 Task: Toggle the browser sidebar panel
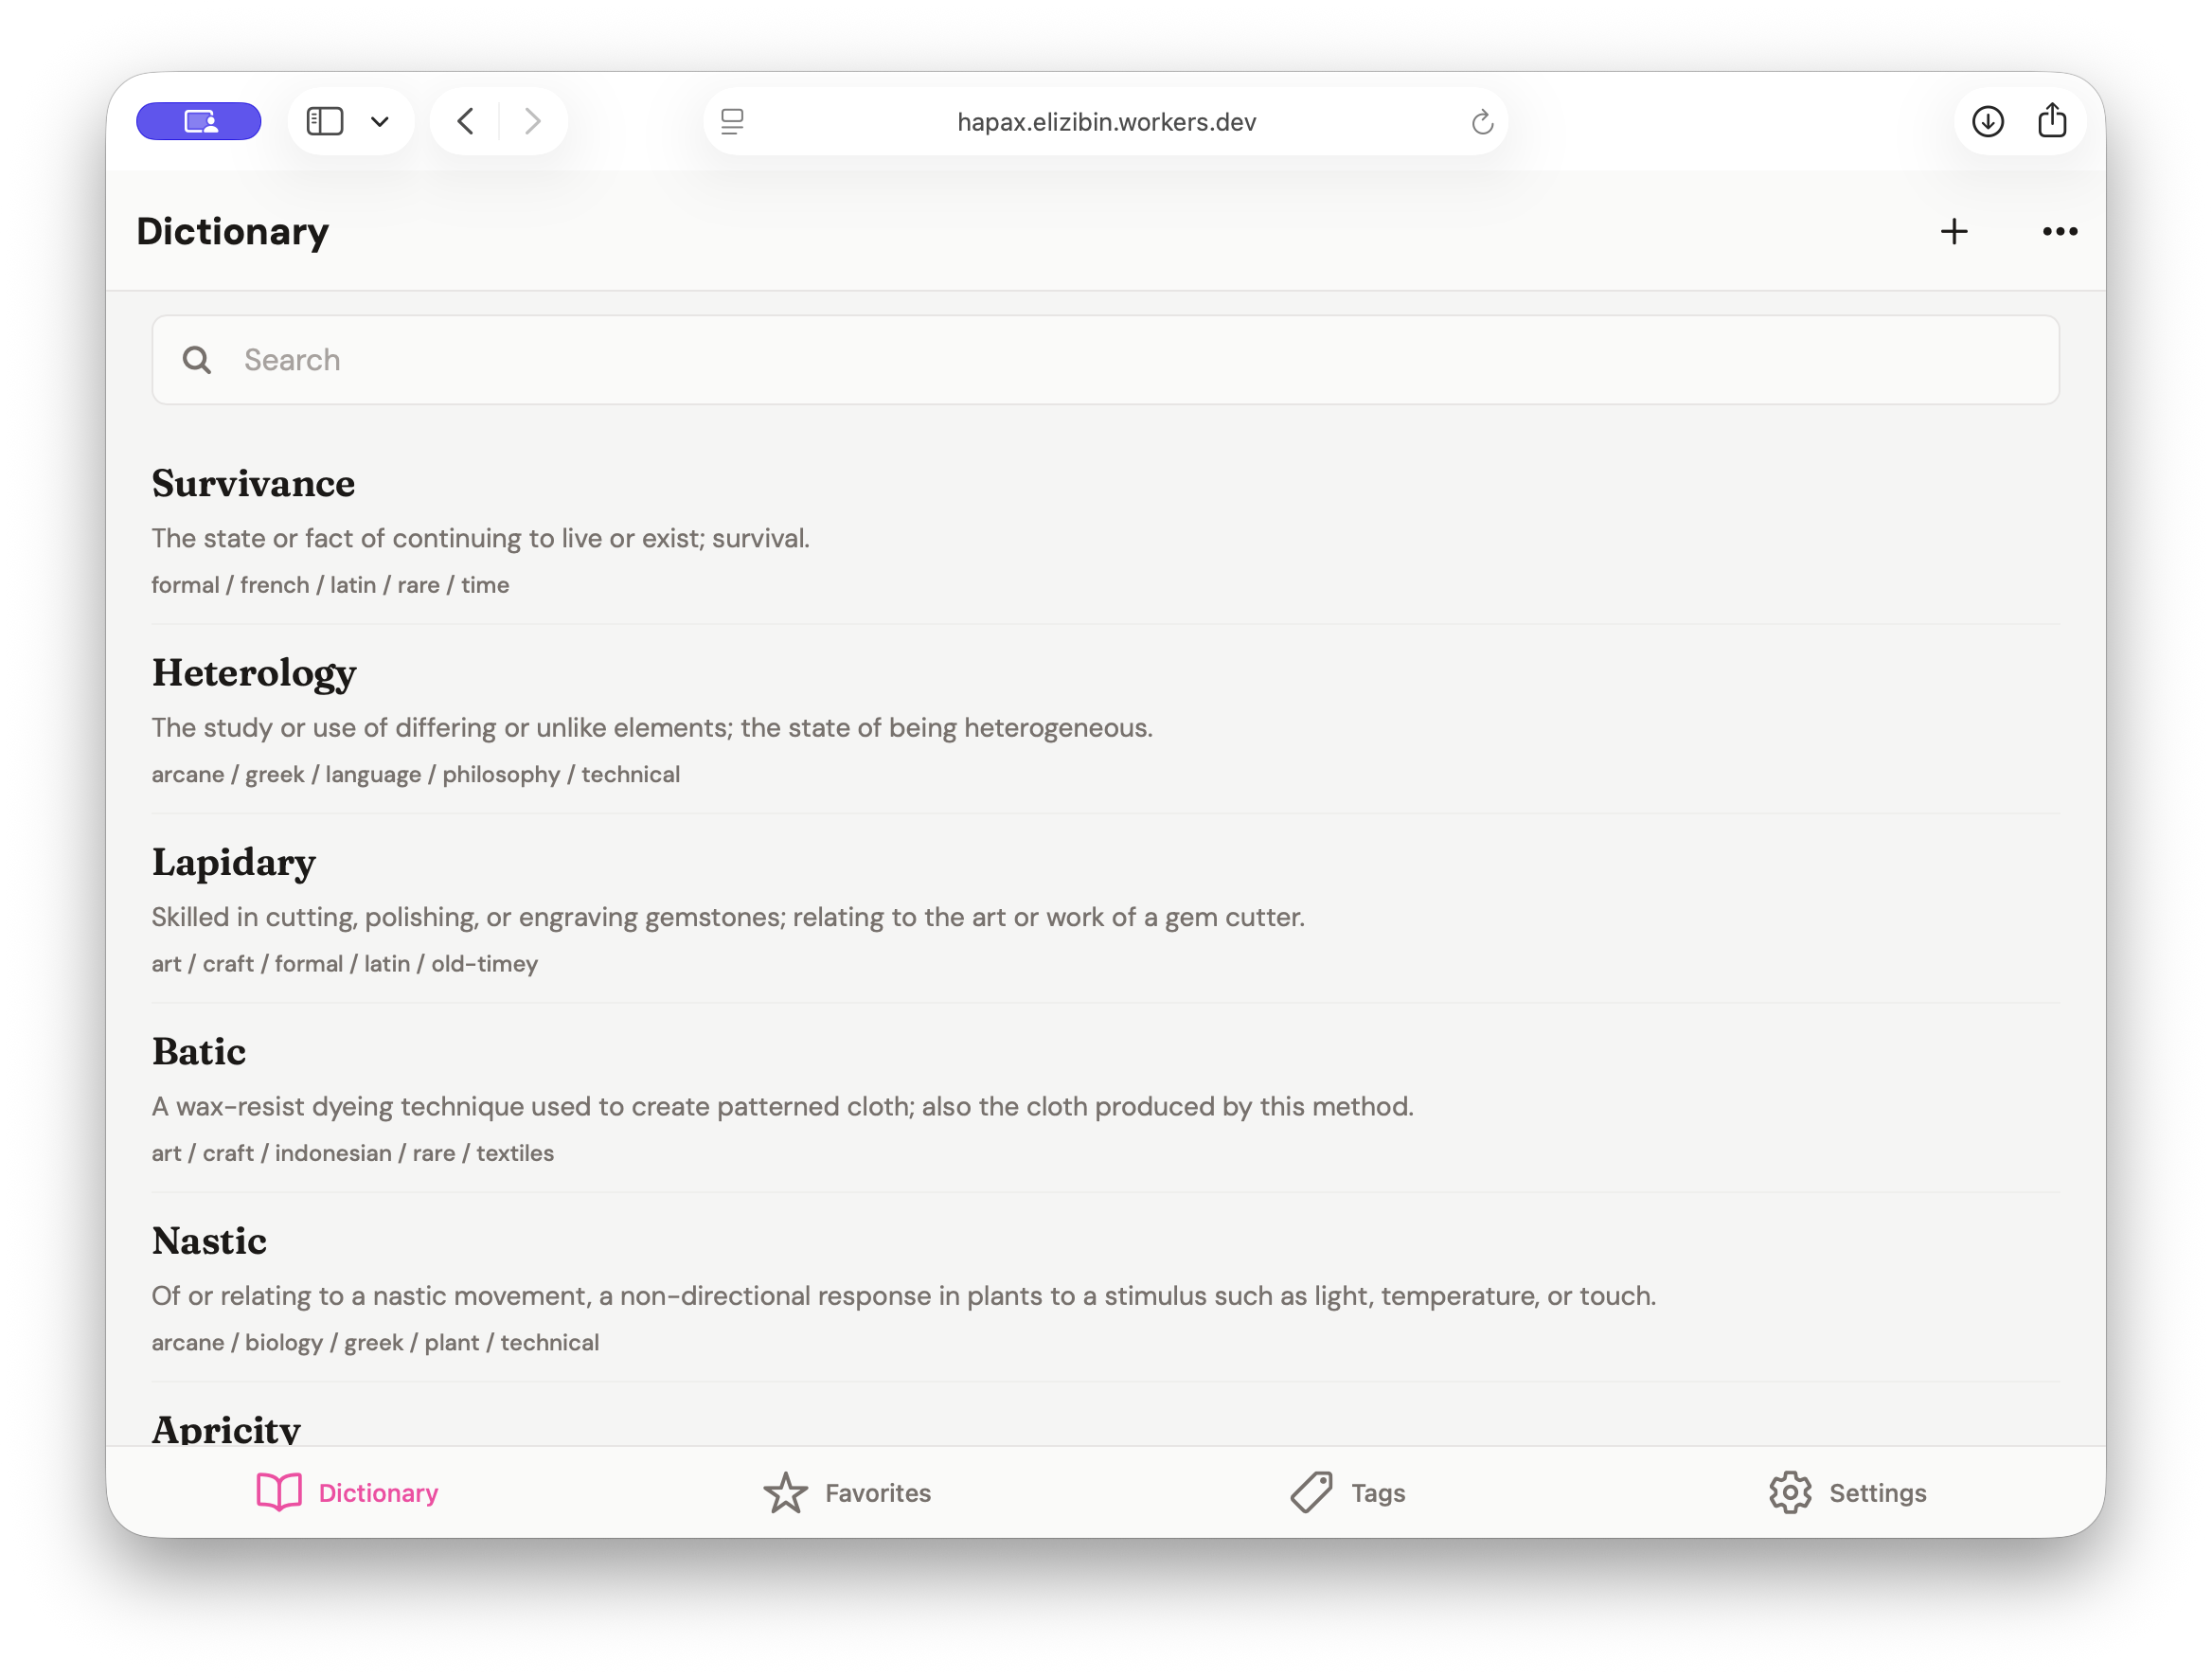pos(324,120)
